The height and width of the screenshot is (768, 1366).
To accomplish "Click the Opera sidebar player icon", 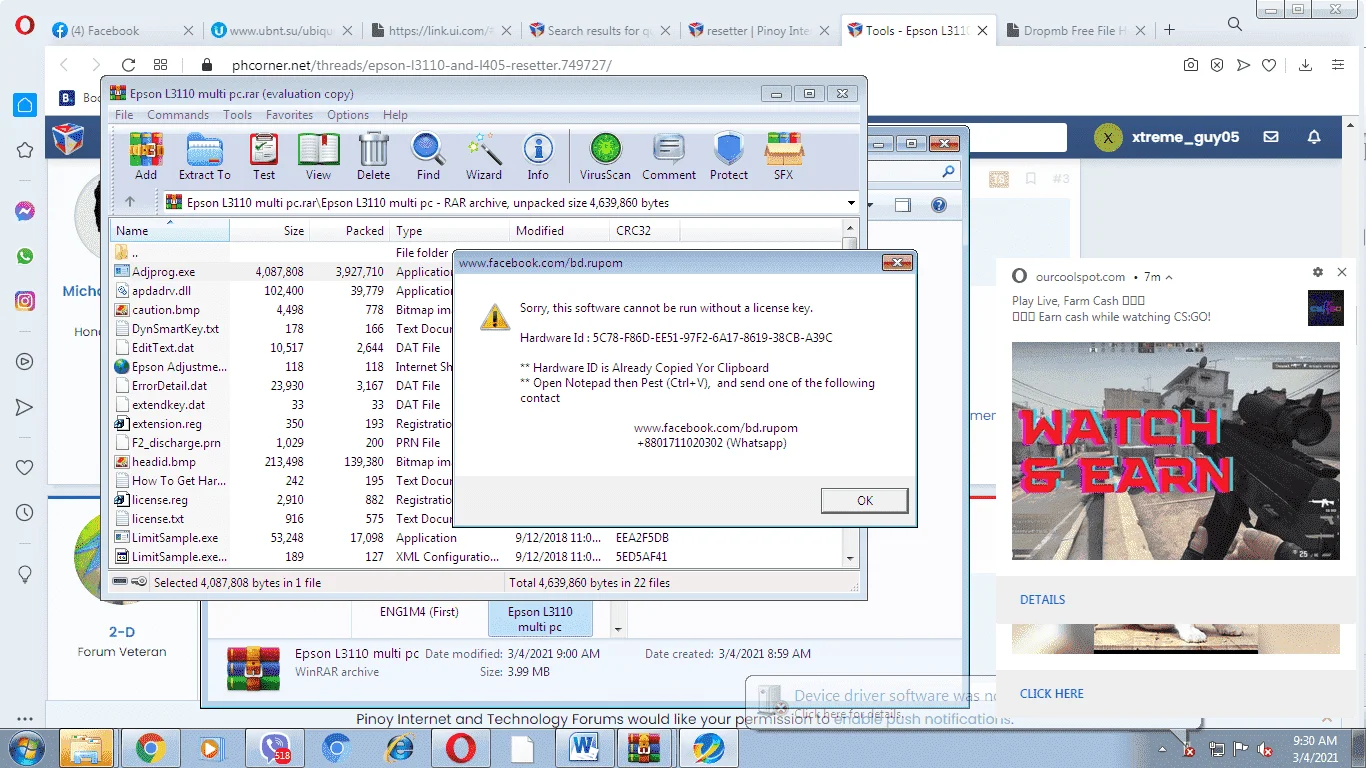I will [25, 361].
